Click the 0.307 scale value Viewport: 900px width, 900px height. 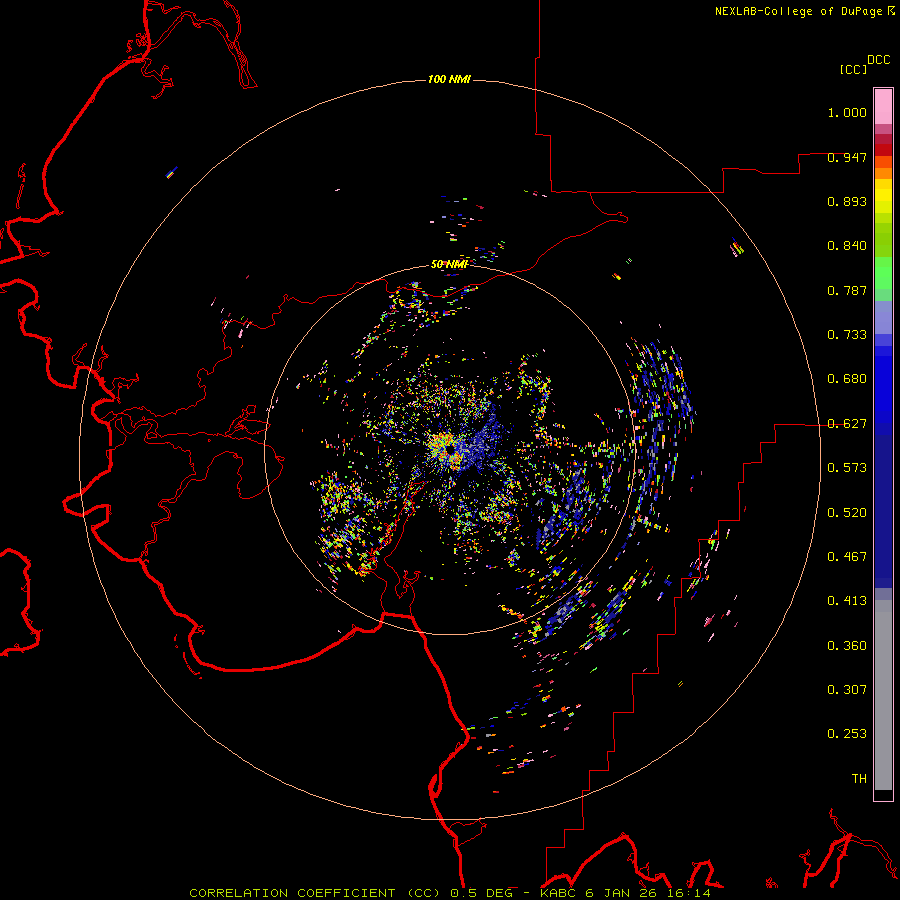pos(847,689)
